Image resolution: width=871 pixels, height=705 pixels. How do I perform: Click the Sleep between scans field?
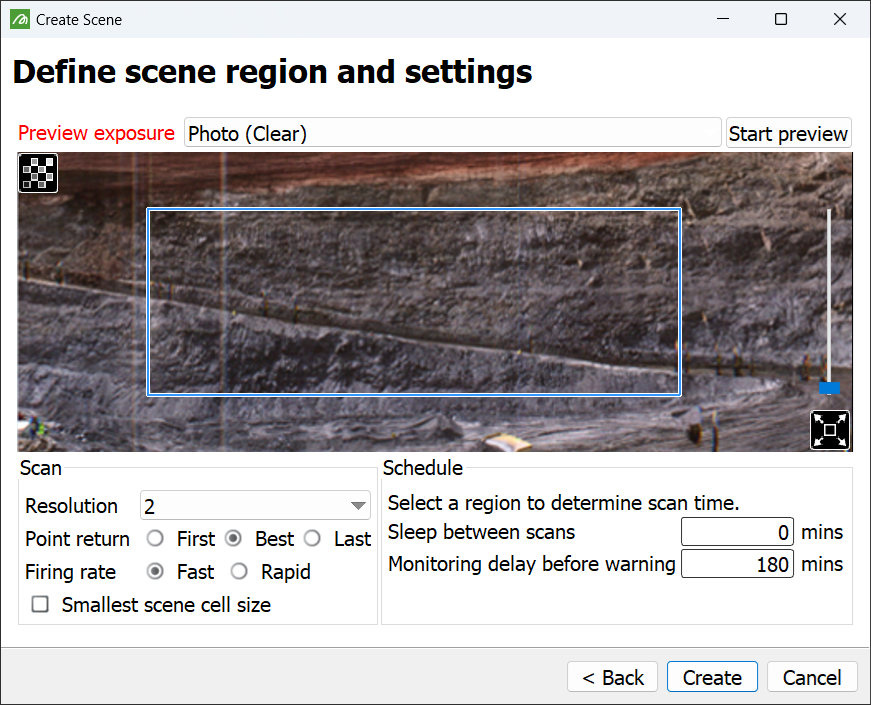coord(737,532)
